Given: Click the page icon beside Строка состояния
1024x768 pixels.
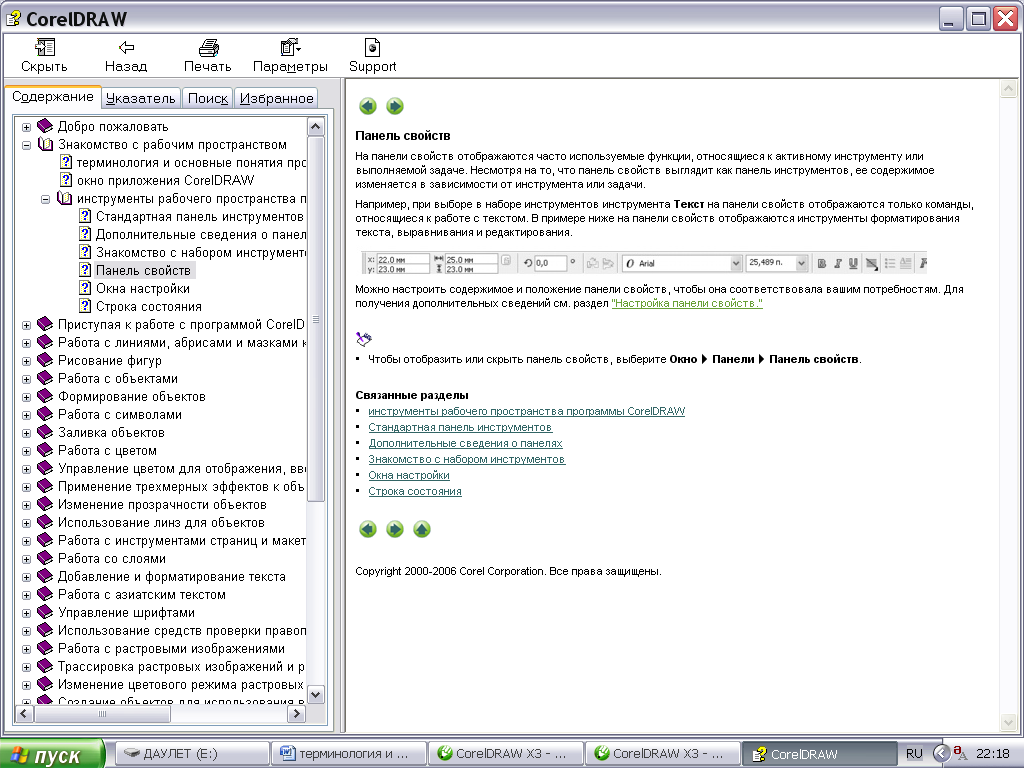Looking at the screenshot, I should click(x=85, y=306).
